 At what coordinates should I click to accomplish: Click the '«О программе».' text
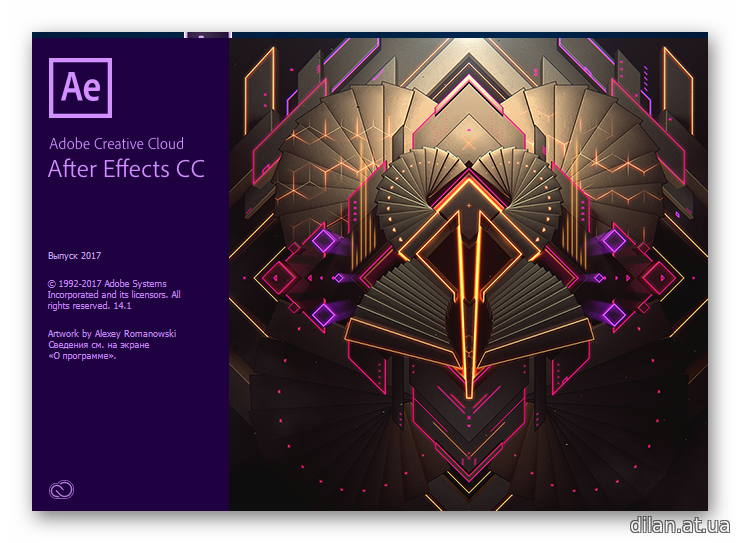pos(82,356)
